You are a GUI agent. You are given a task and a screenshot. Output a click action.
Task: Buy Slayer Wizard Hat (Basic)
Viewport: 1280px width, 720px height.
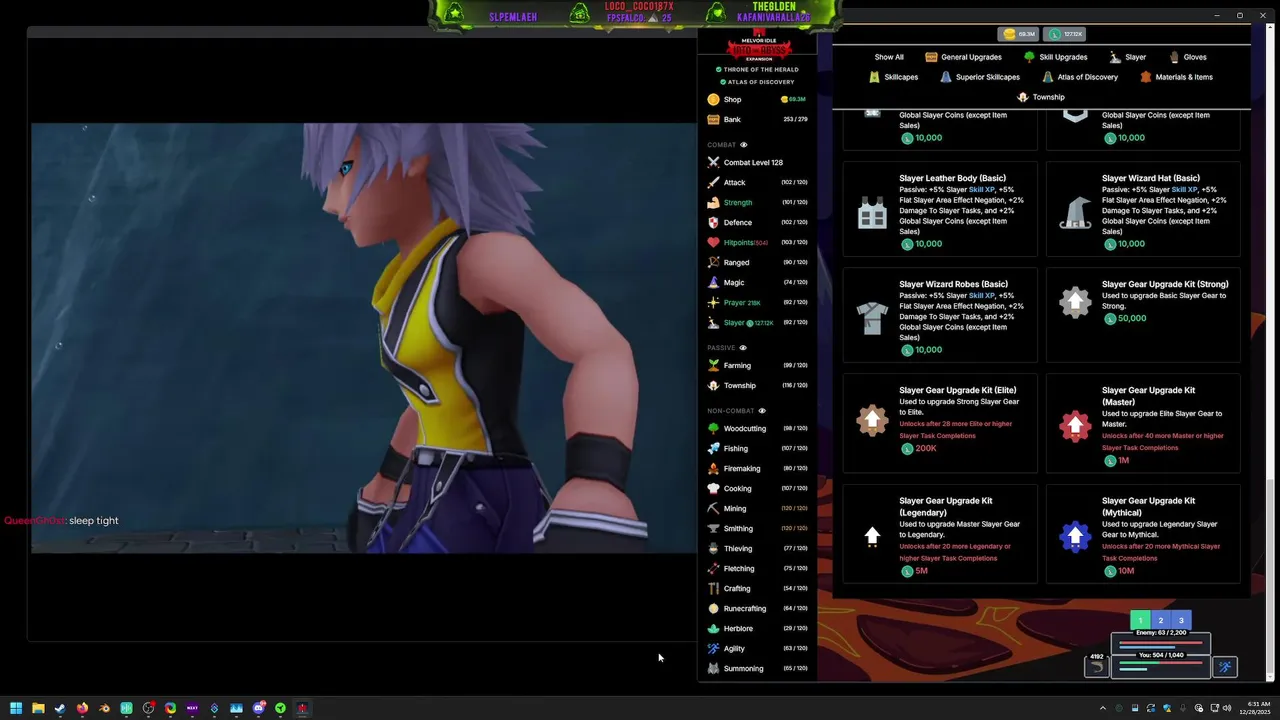pyautogui.click(x=1143, y=210)
